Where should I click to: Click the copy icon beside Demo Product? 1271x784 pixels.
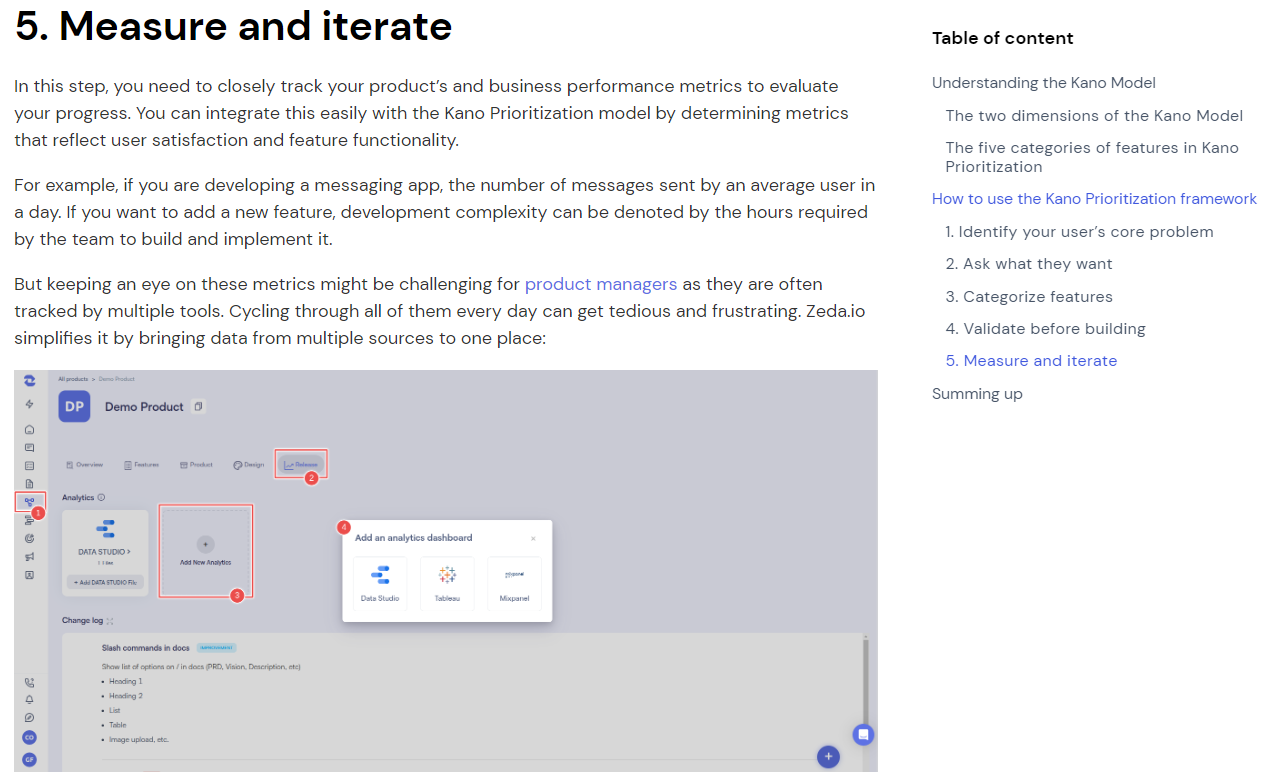coord(198,407)
